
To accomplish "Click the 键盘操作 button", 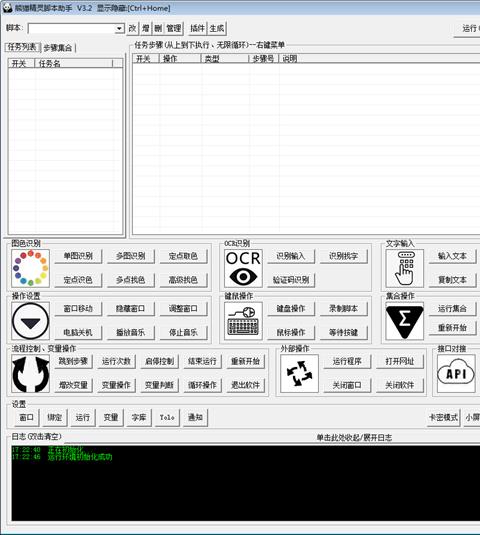I will (291, 308).
